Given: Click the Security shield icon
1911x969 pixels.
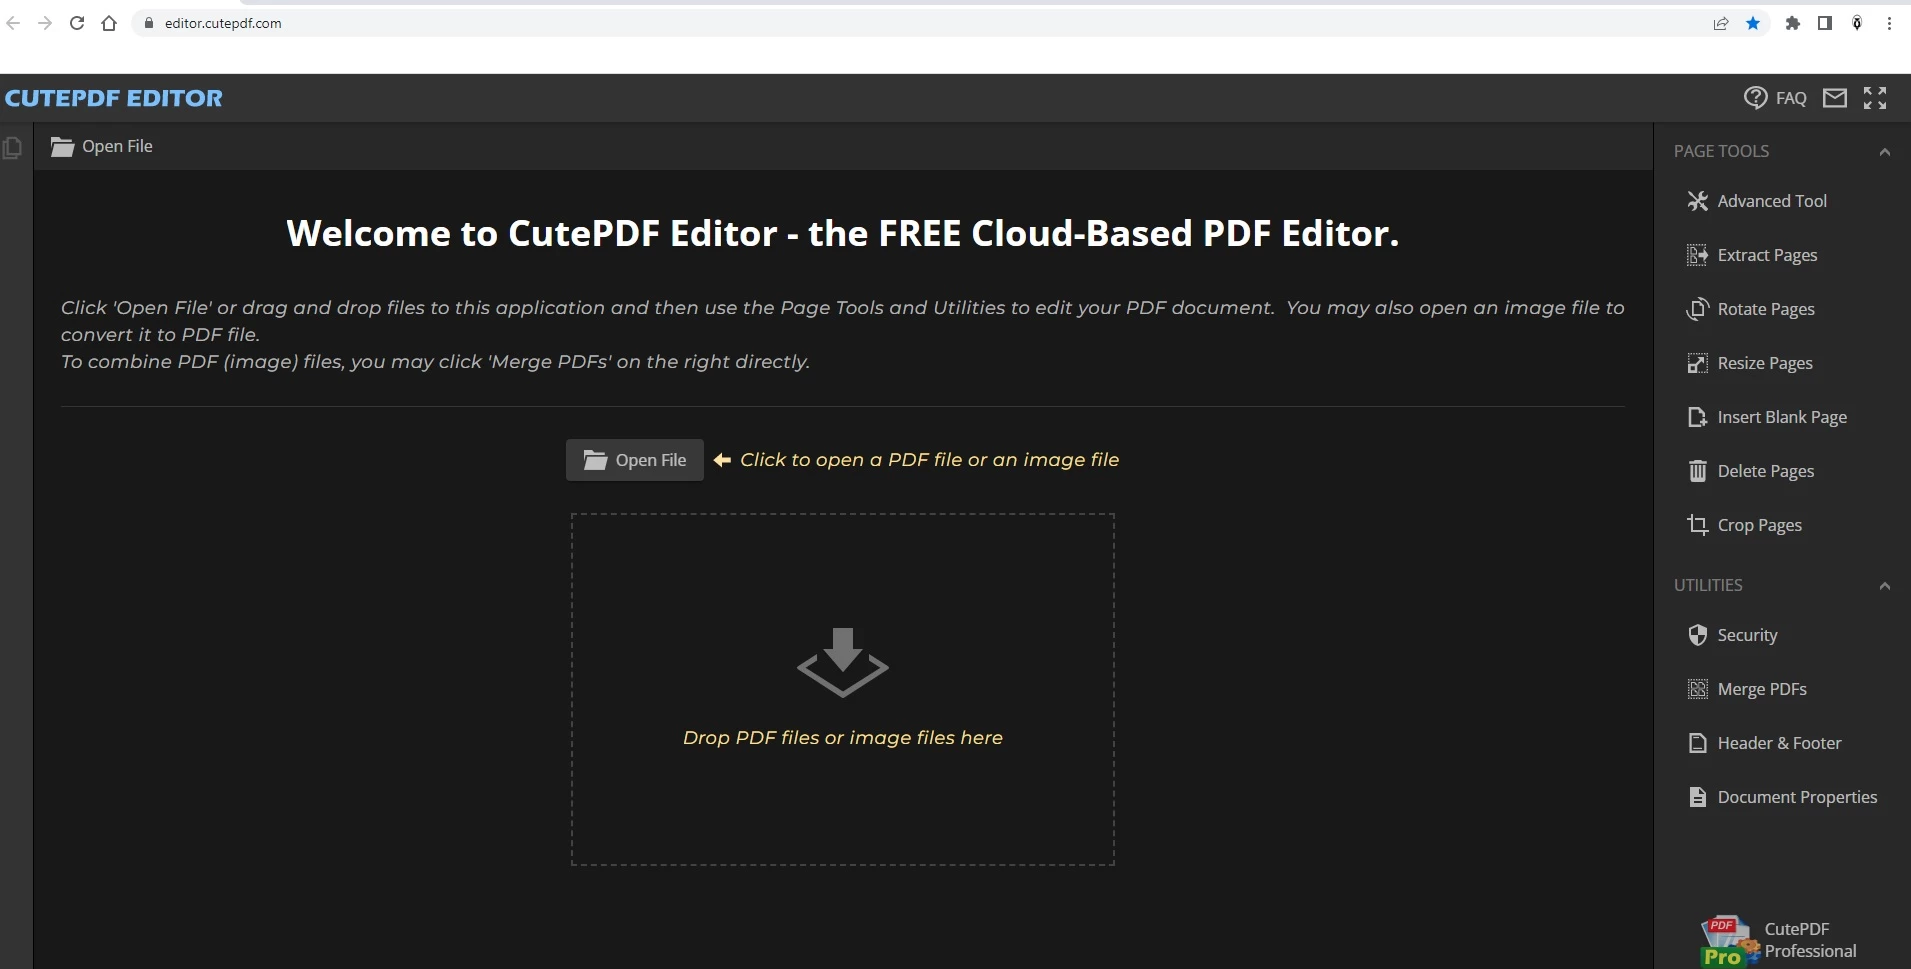Looking at the screenshot, I should (x=1698, y=635).
